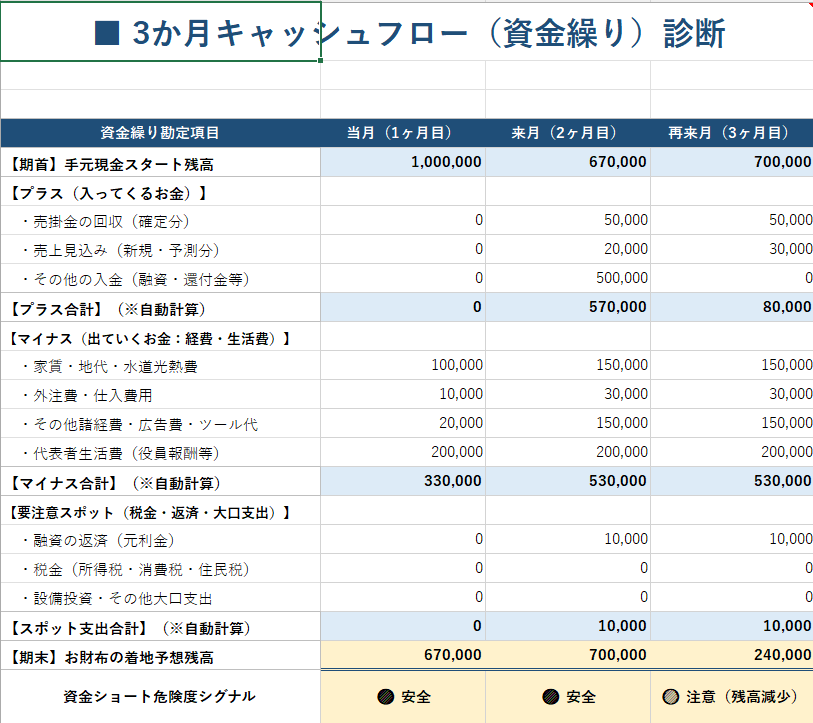Click the 売掛金の回収（確定分） row label
The image size is (813, 723).
(x=106, y=222)
